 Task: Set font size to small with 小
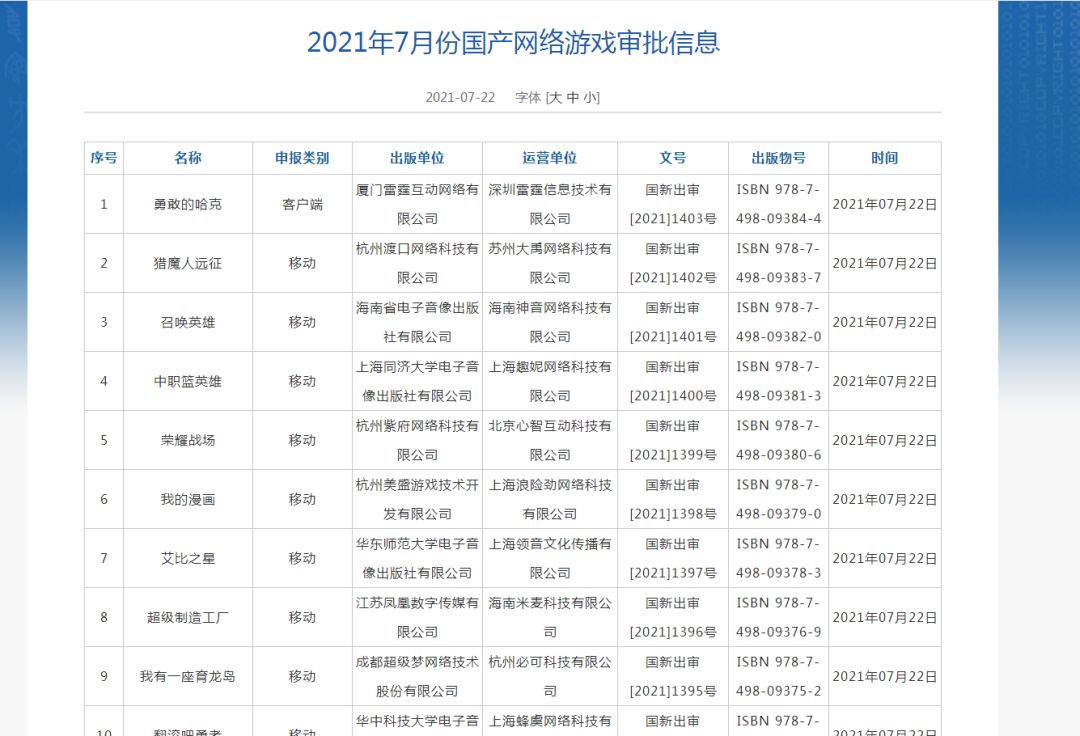[x=590, y=98]
